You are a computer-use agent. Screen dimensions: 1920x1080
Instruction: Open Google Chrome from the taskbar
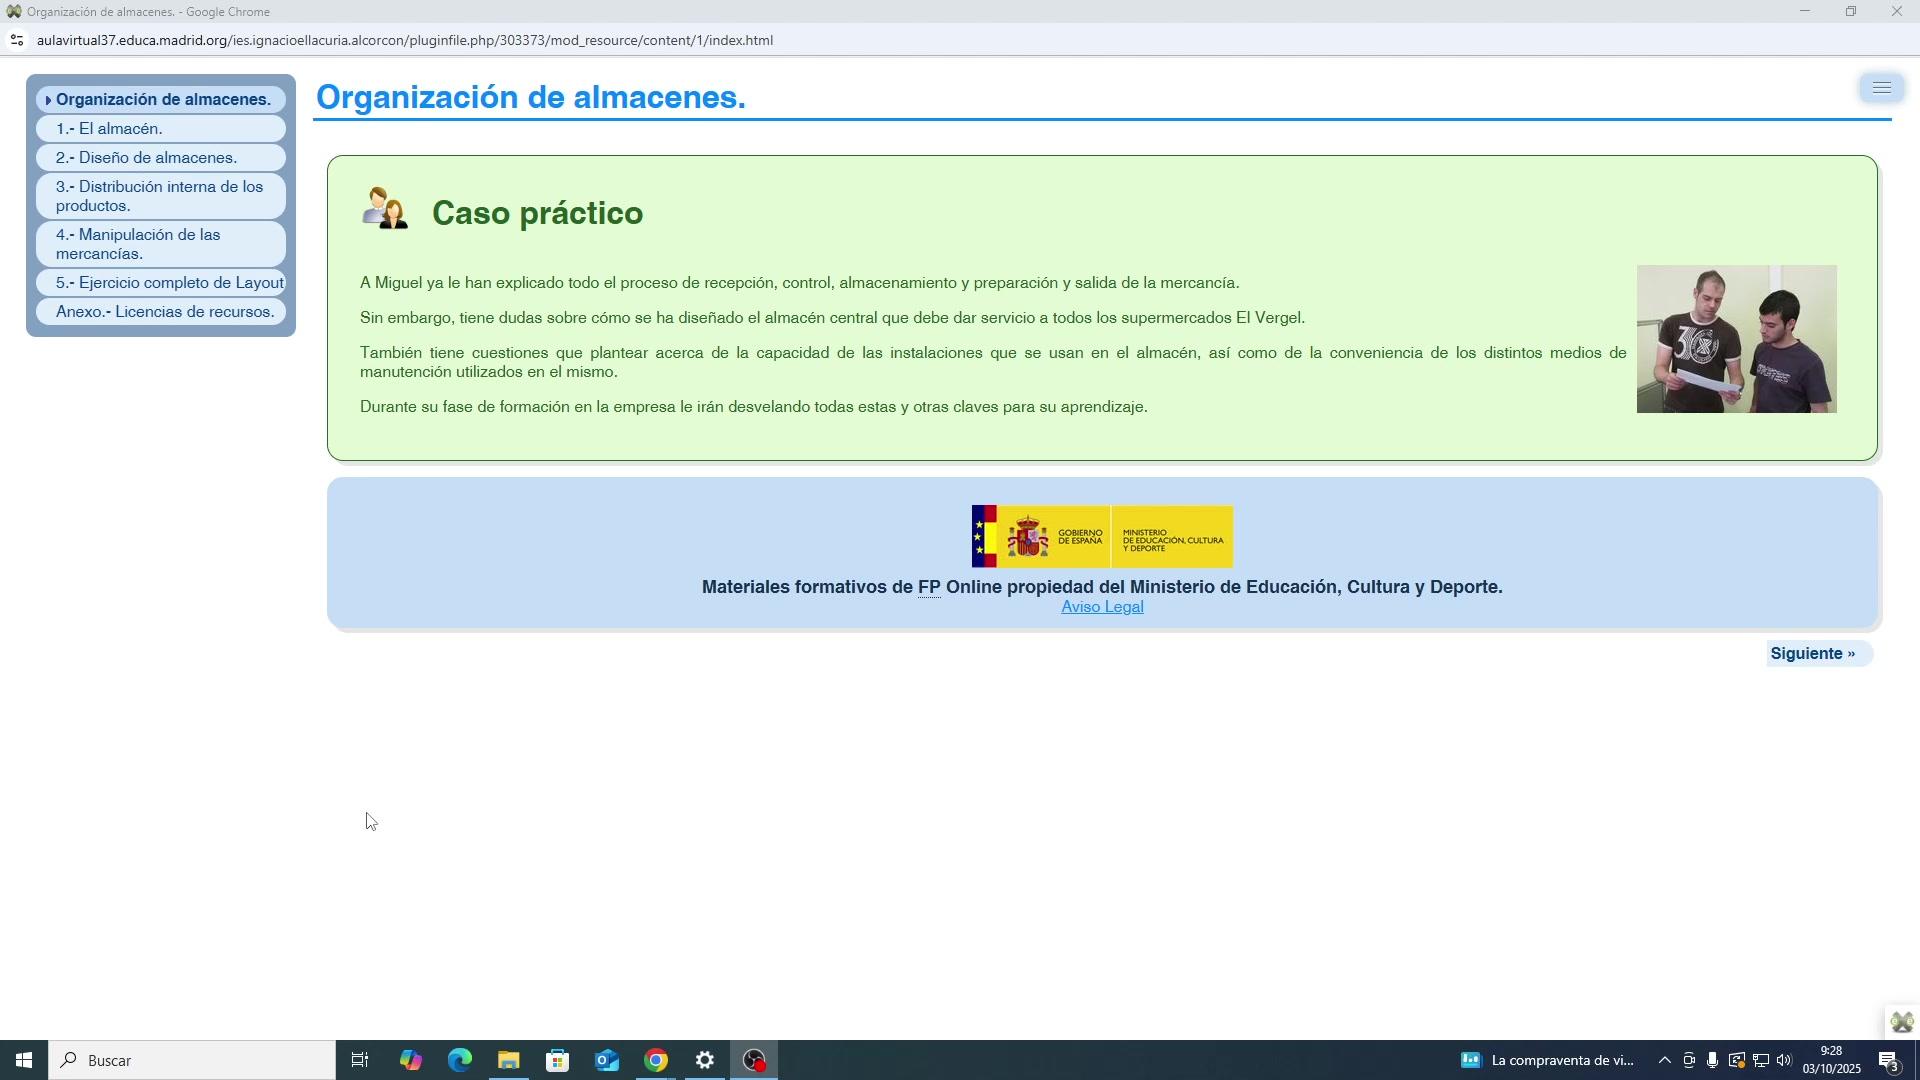tap(656, 1060)
